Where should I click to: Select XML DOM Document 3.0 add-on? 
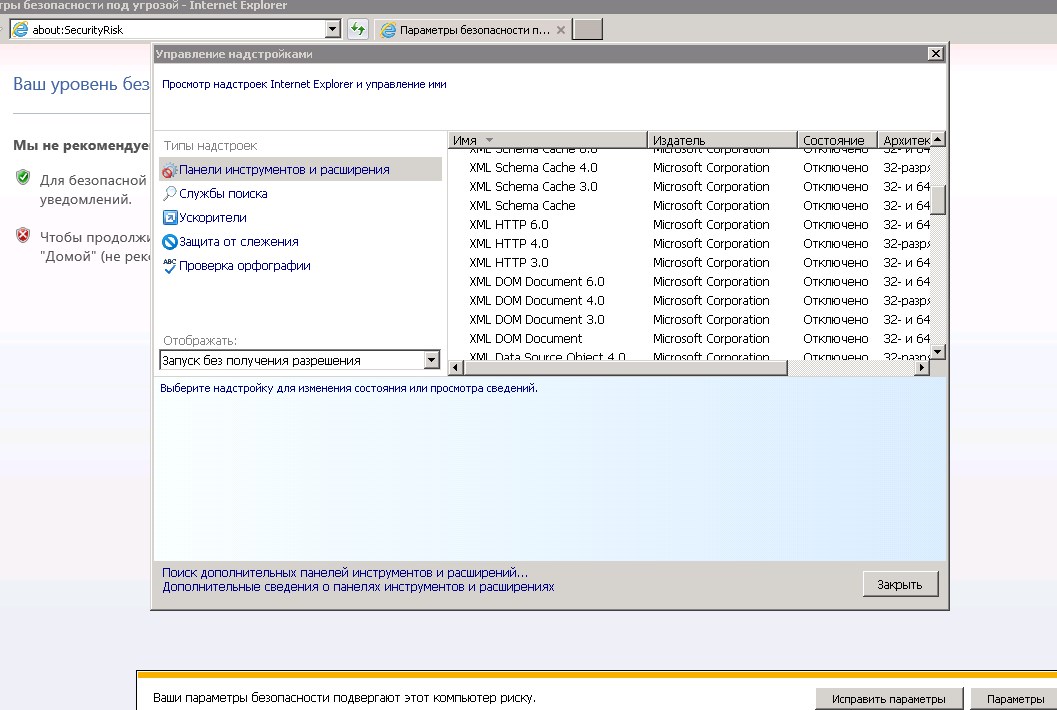(689, 320)
